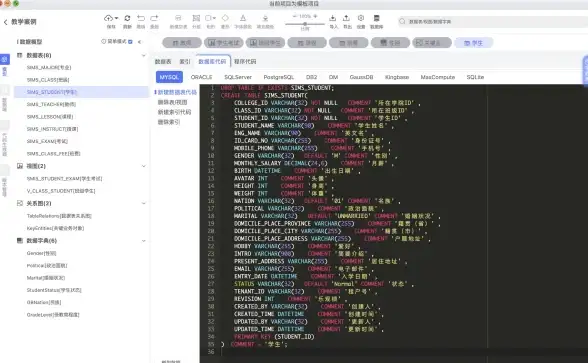The image size is (588, 363).
Task: Toggle the simple mode checkbox
Action: 130,42
